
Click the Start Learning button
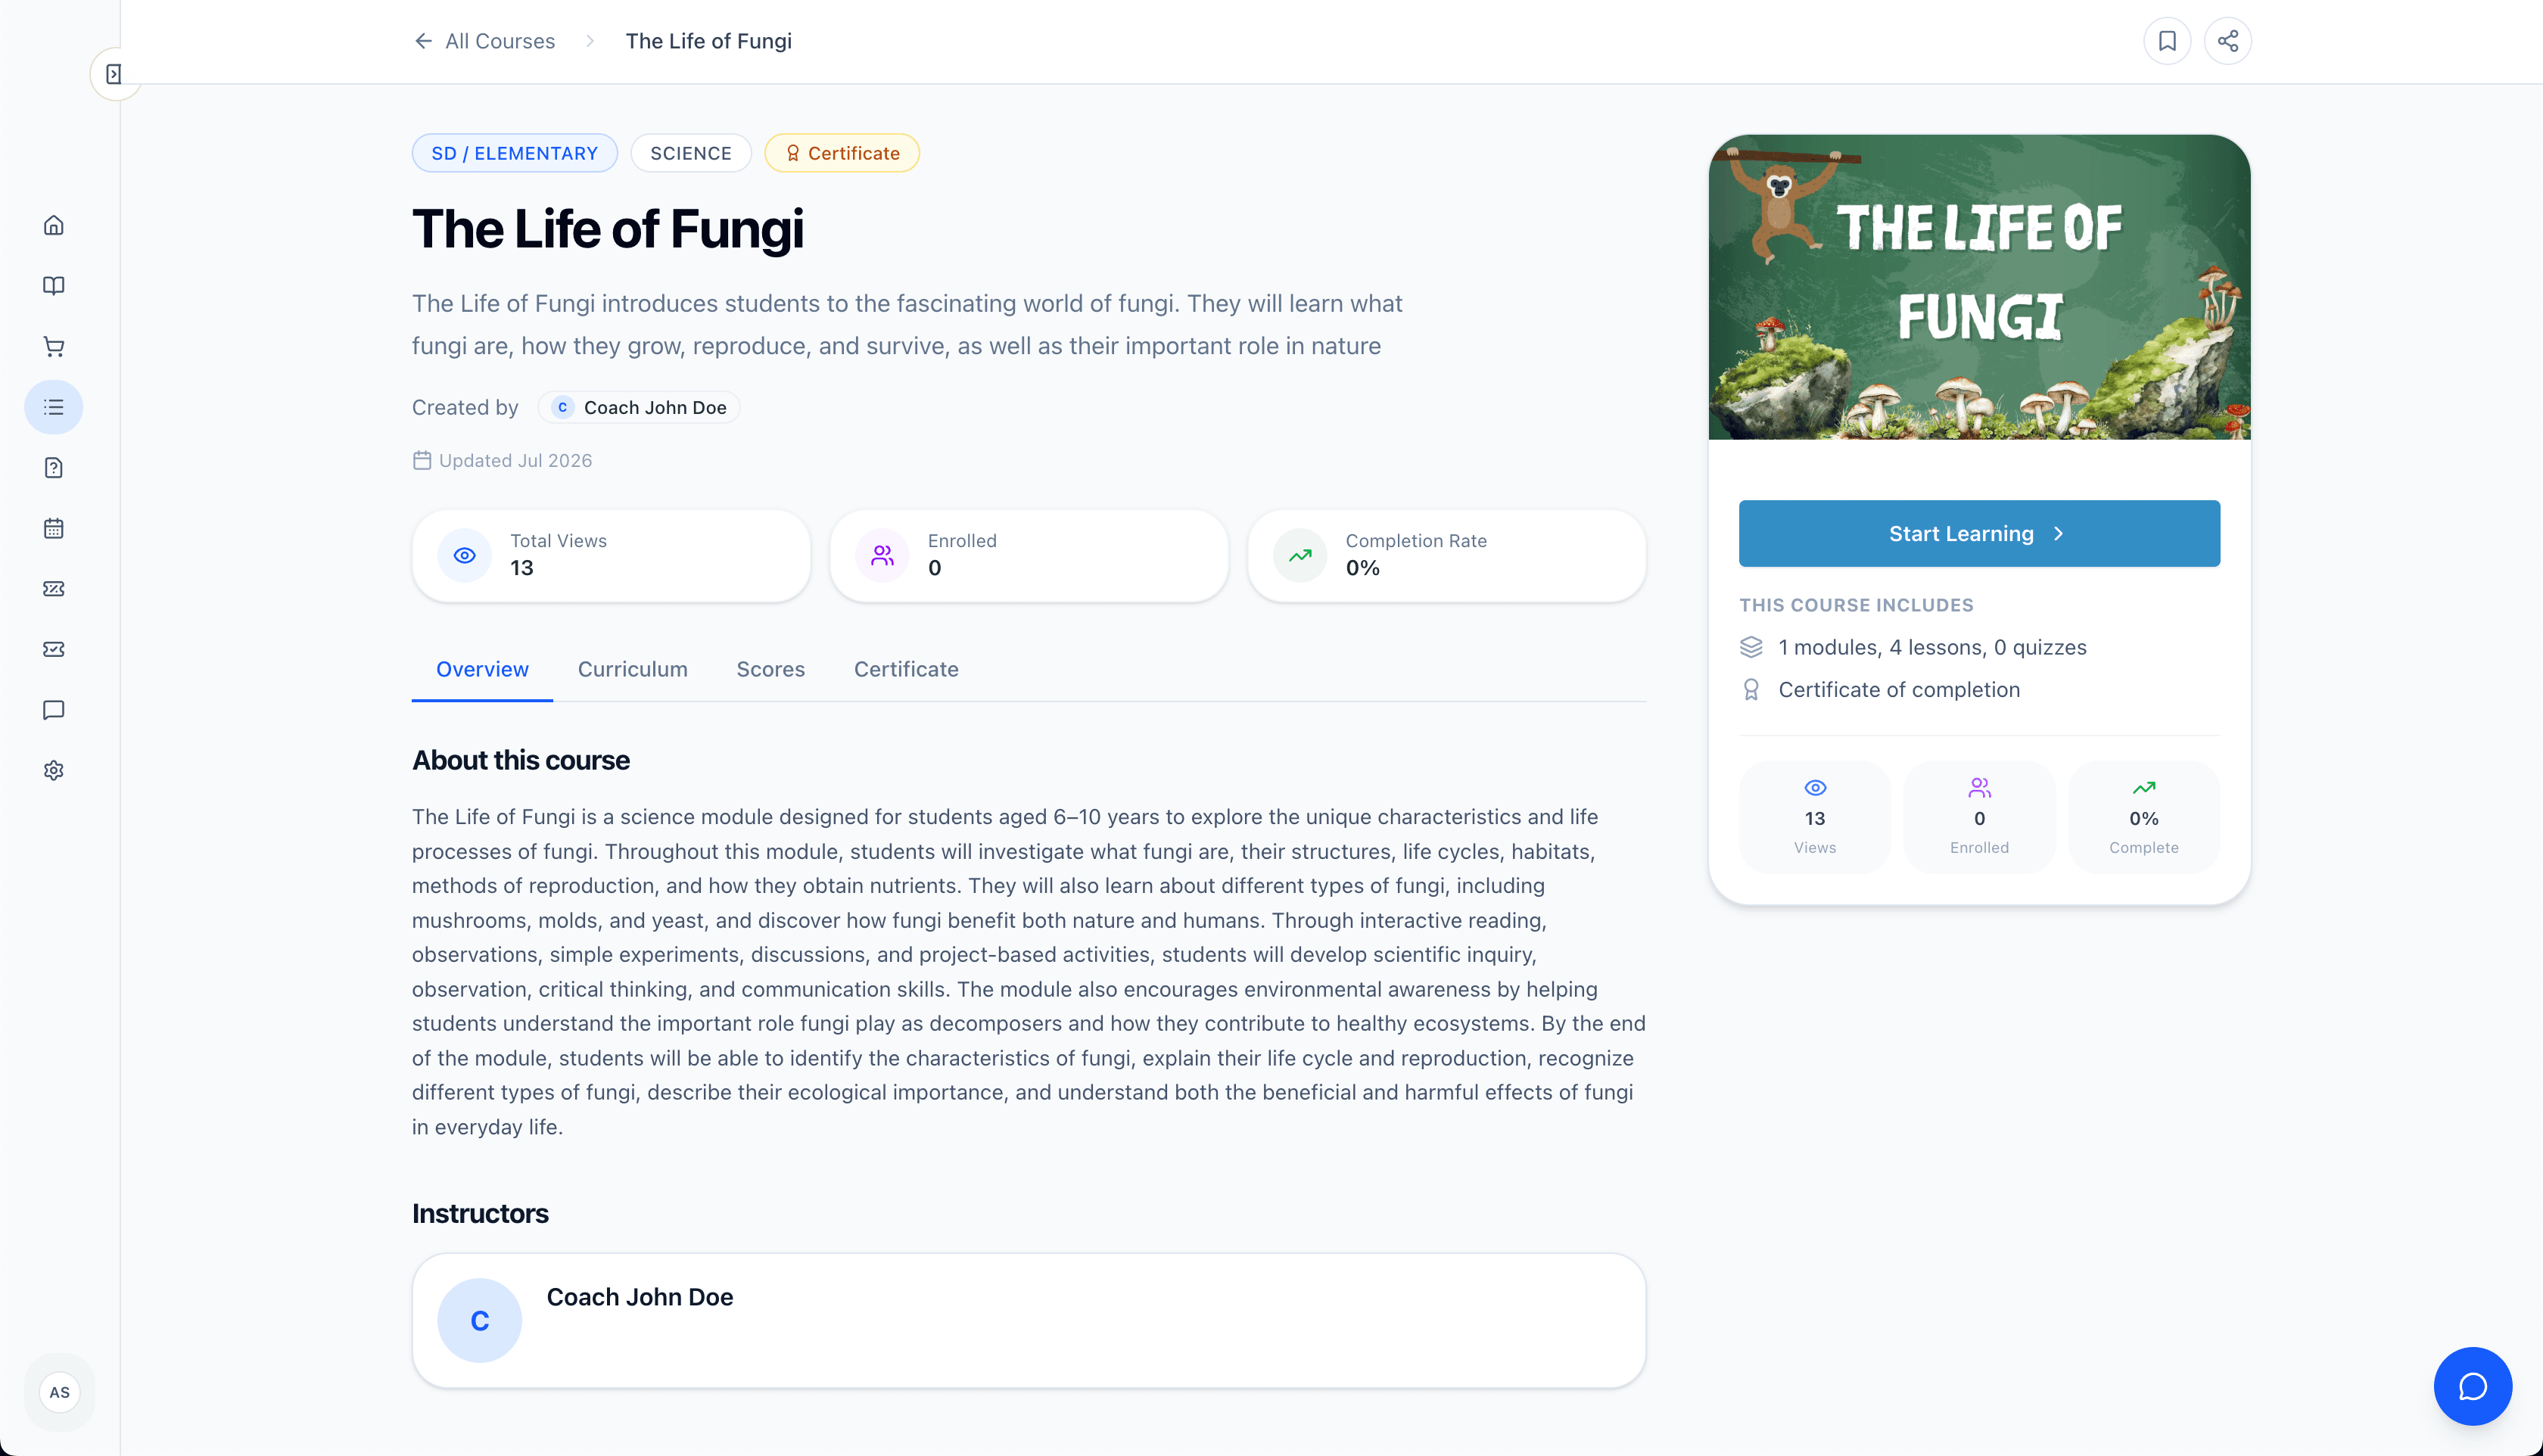(x=1979, y=533)
